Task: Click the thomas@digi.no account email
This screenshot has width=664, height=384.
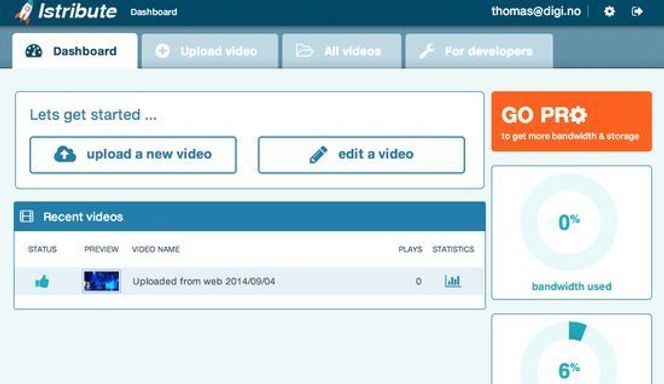Action: tap(536, 11)
